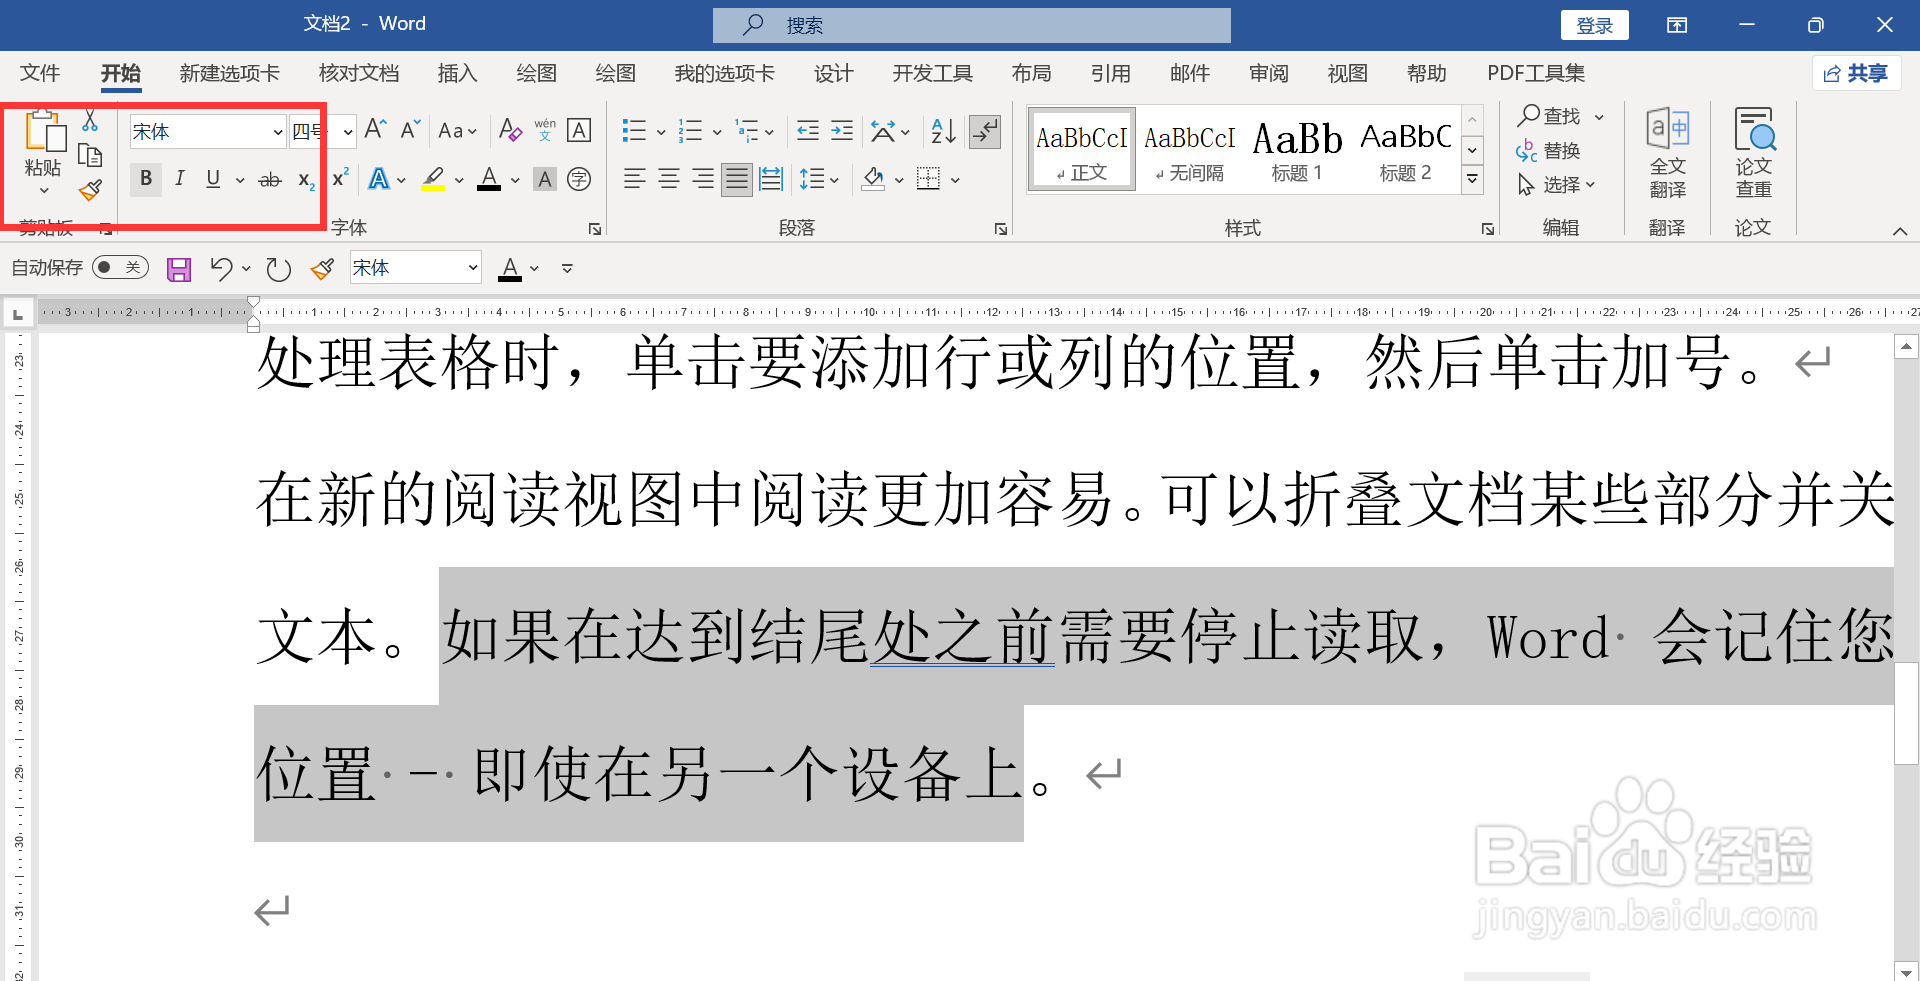
Task: Switch to the 设计 (Design) tab
Action: click(x=834, y=73)
